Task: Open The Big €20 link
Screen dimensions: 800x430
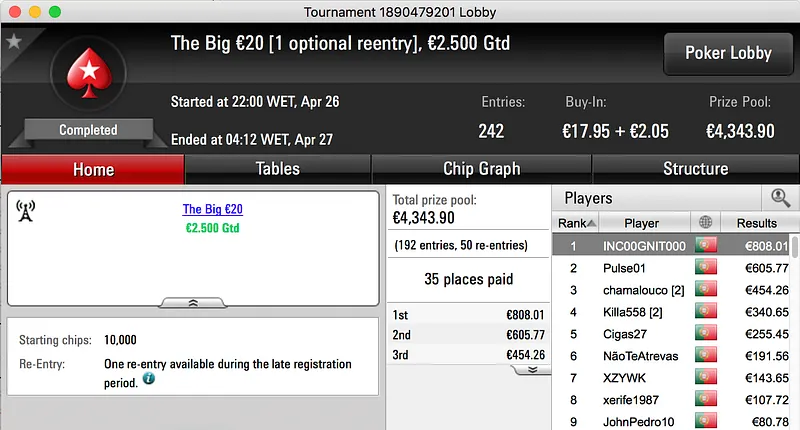Action: [x=212, y=210]
